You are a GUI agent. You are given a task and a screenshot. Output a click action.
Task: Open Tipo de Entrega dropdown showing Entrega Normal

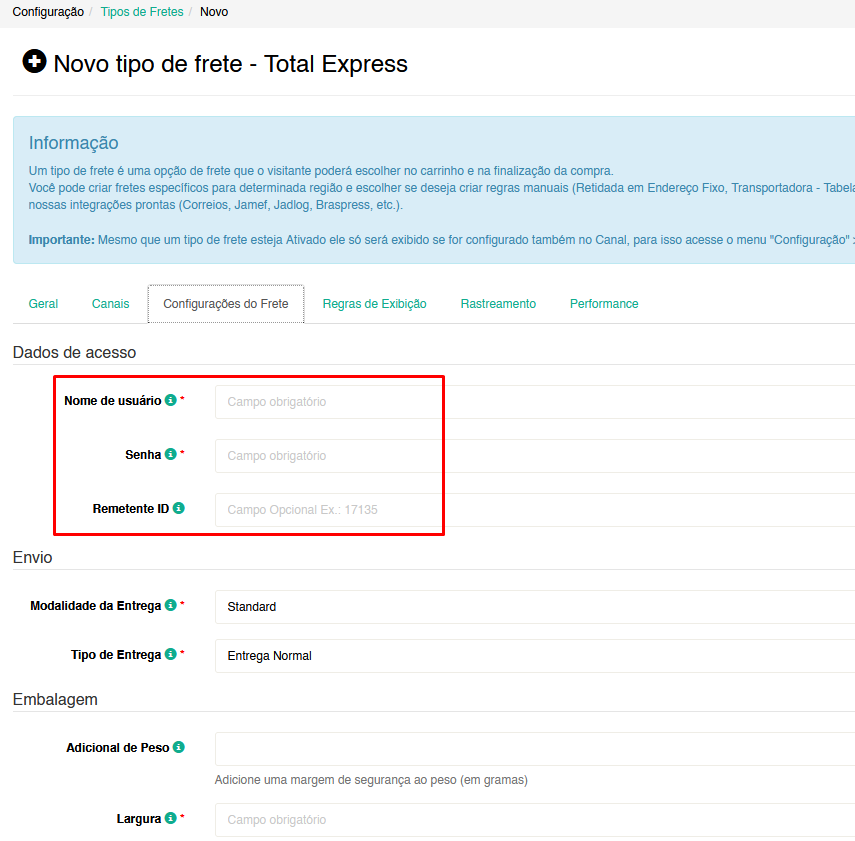point(535,656)
